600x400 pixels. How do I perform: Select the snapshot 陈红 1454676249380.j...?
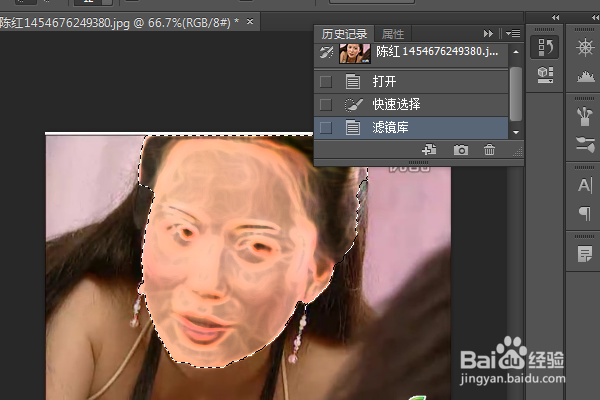coord(411,54)
